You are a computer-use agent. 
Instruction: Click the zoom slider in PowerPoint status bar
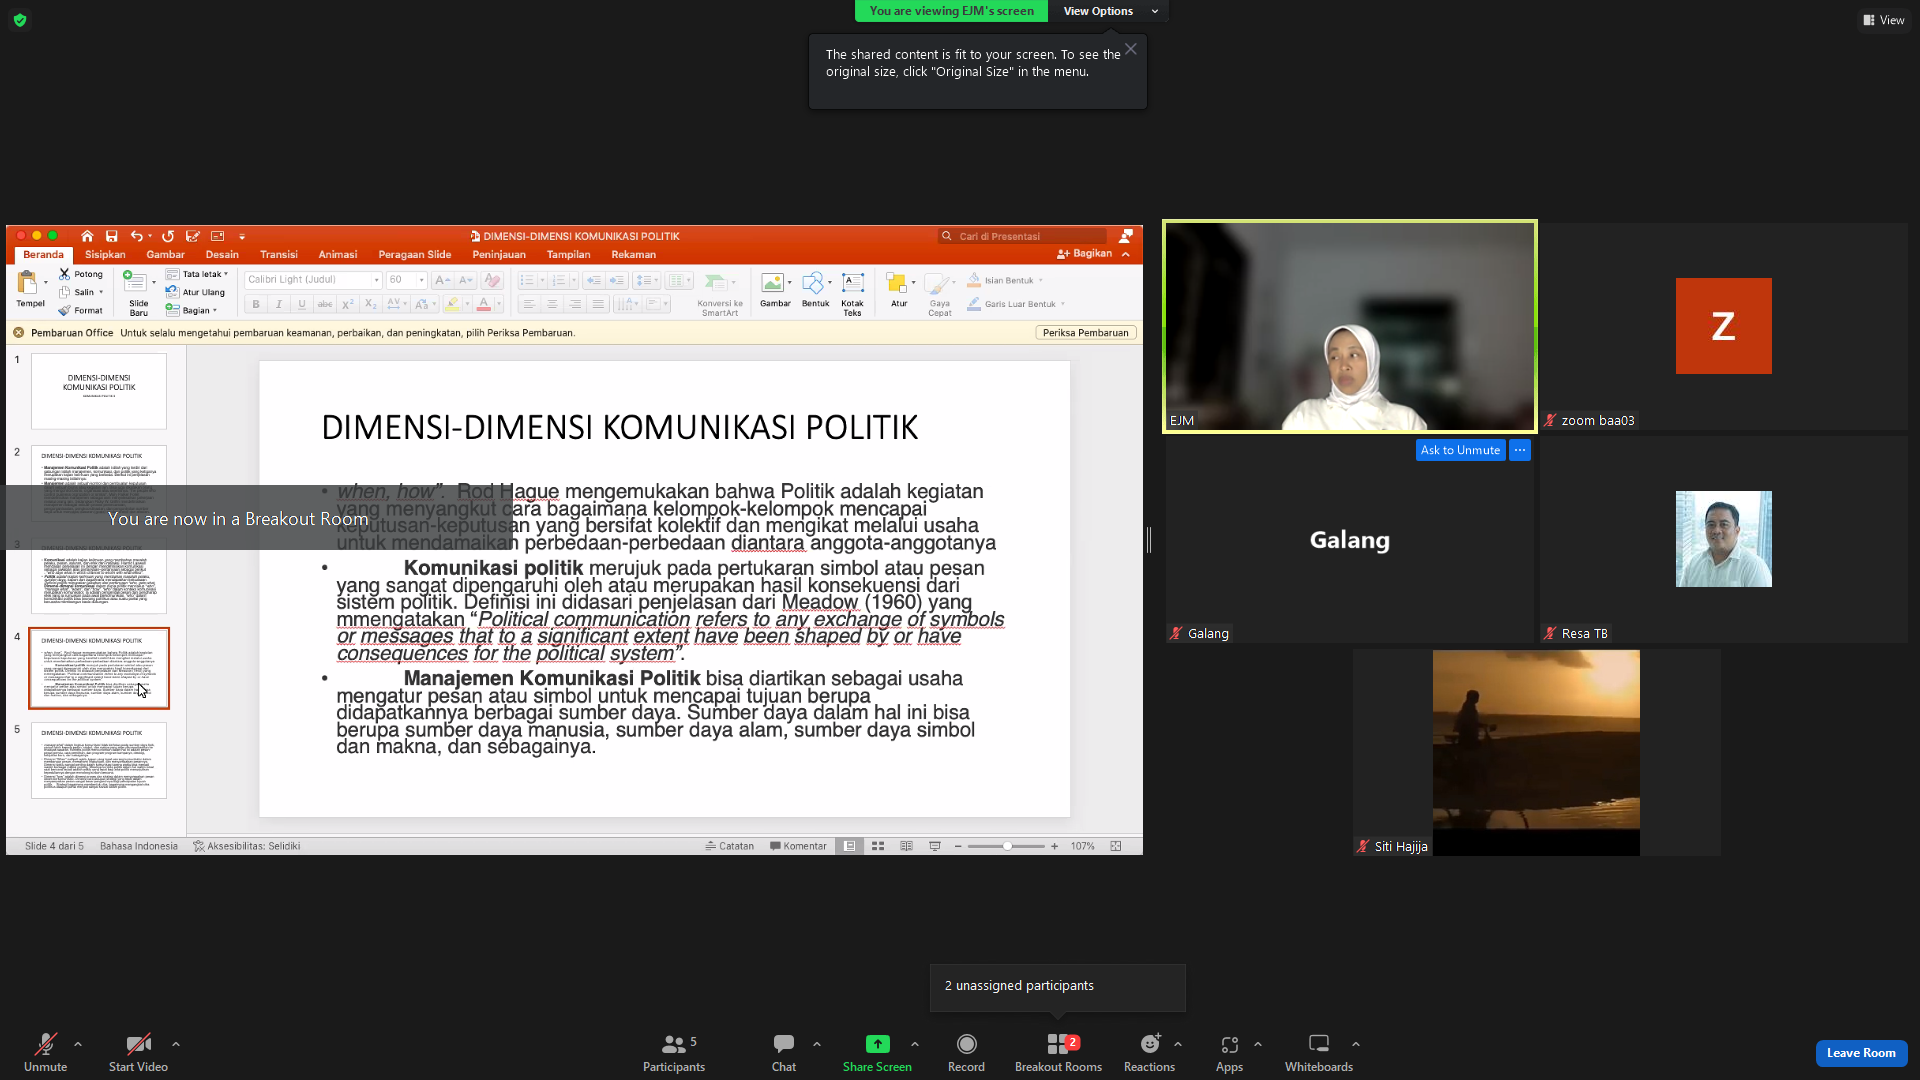click(x=1007, y=846)
